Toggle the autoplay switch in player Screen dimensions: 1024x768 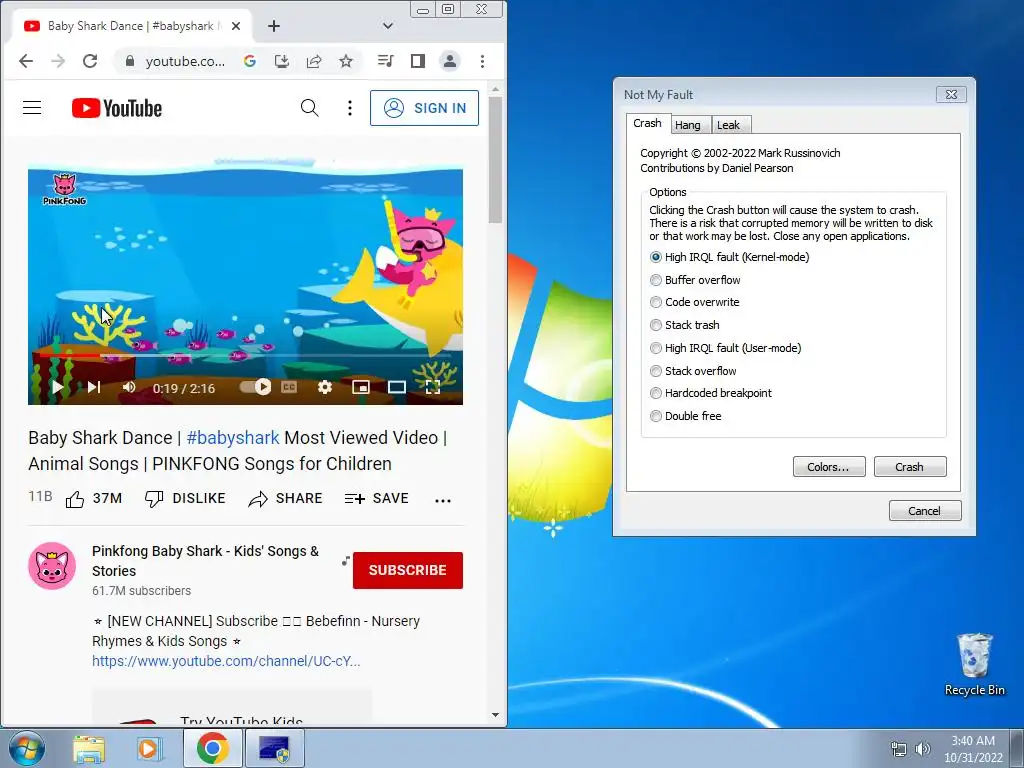(x=255, y=387)
